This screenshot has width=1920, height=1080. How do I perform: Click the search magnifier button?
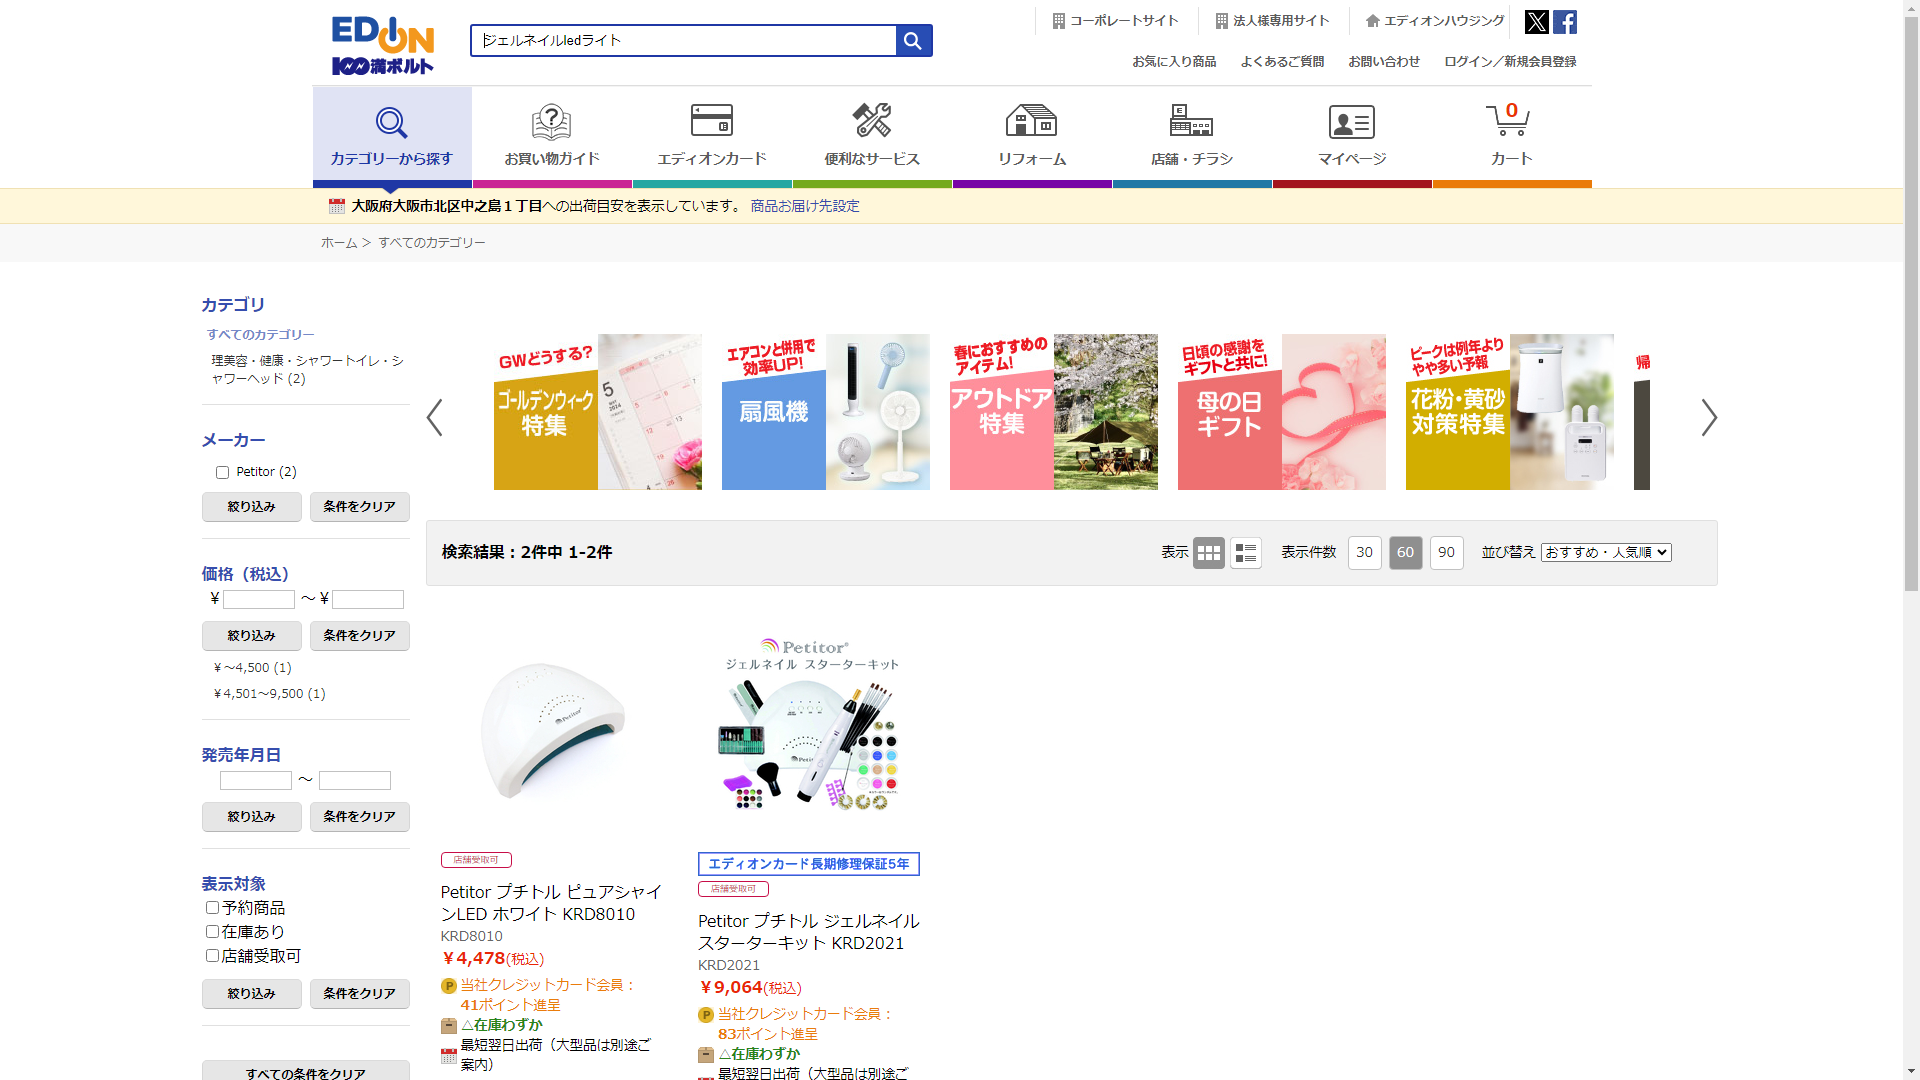pos(913,41)
